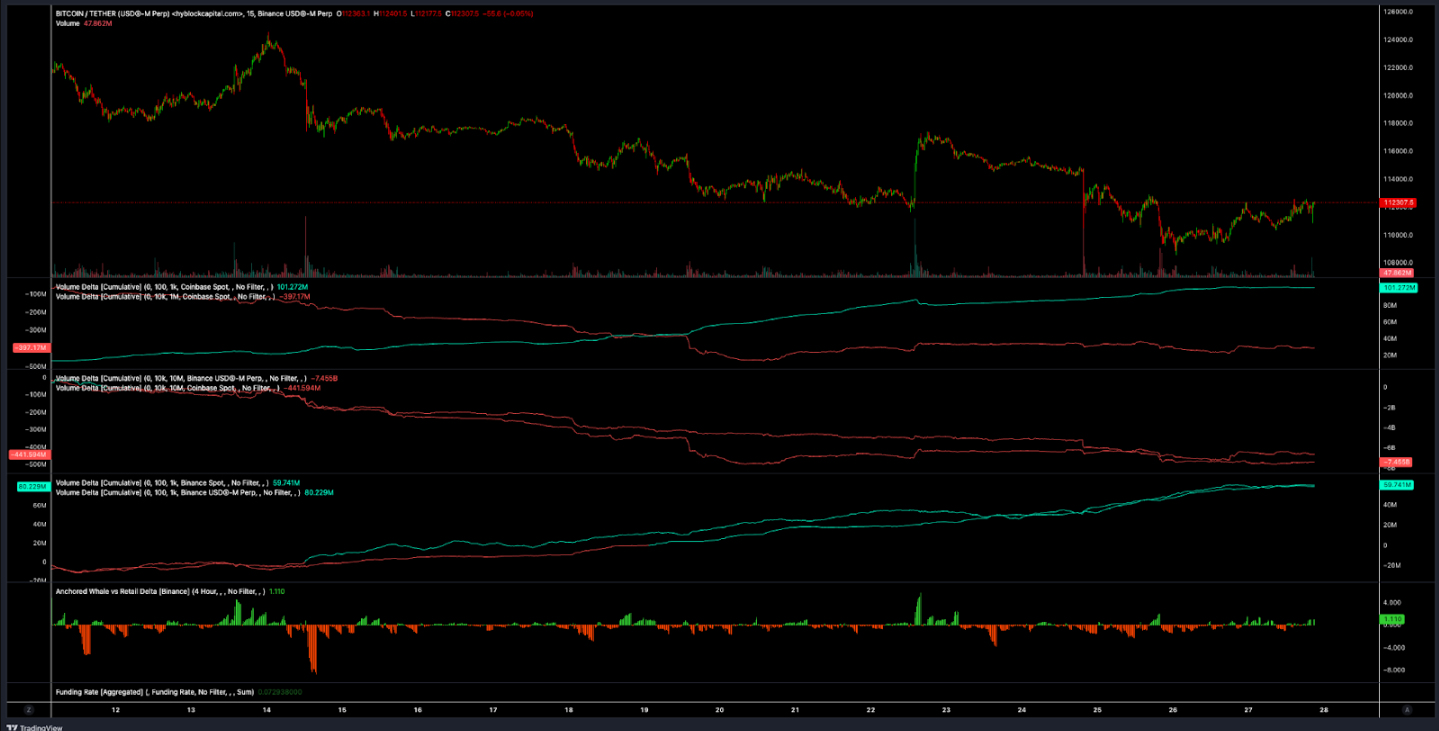This screenshot has height=731, width=1439.
Task: Click the teal 80.229M value label on the left axis
Action: pyautogui.click(x=30, y=487)
